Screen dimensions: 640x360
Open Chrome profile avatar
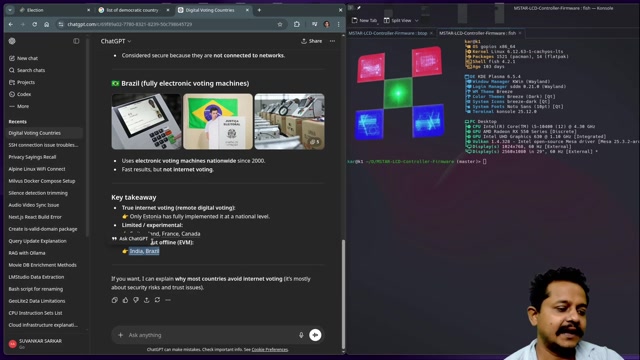[327, 24]
